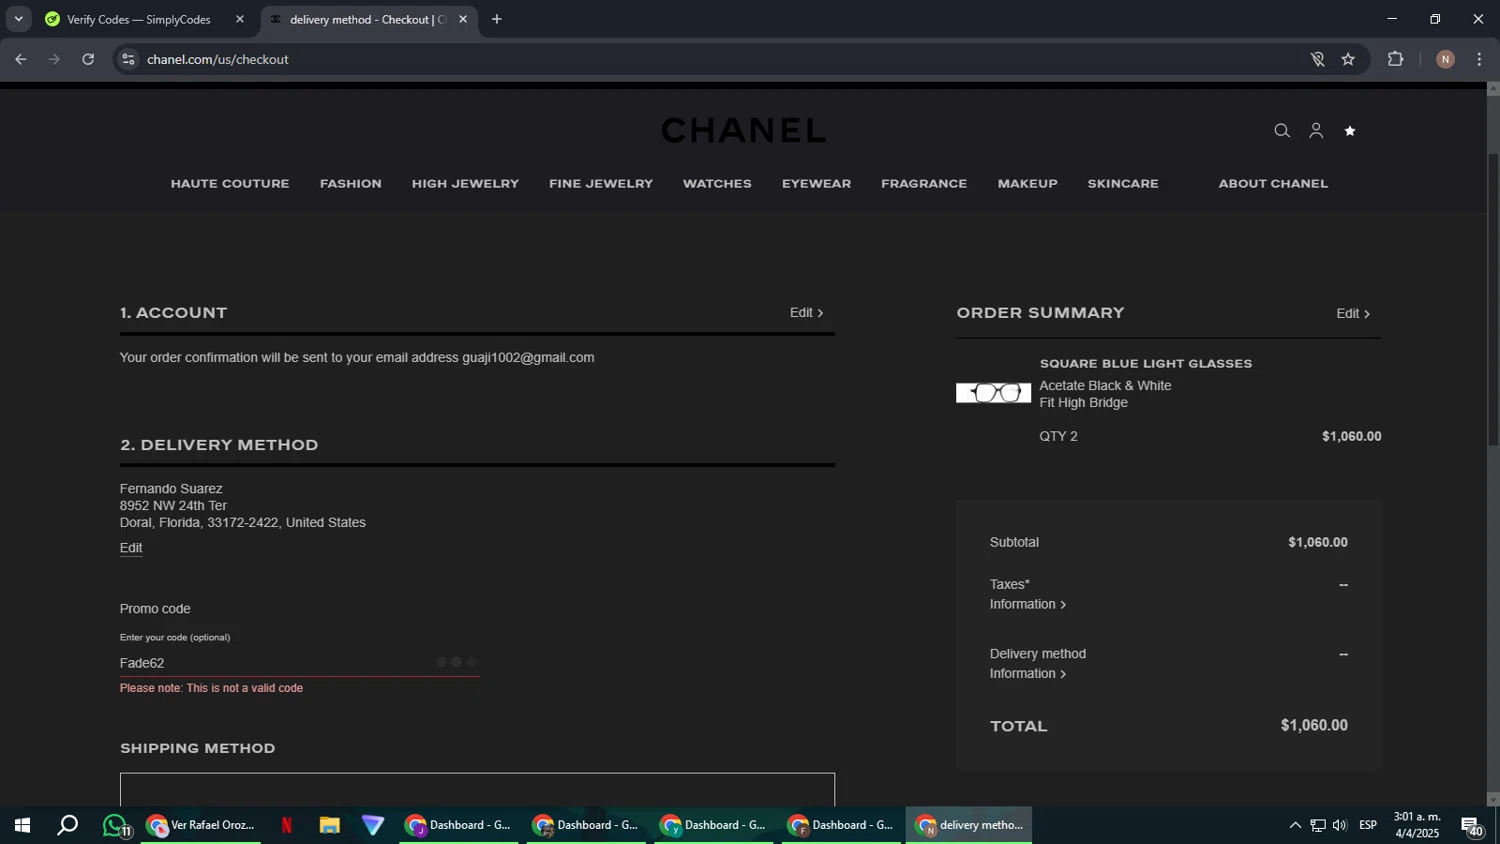Open Windows taskbar search

tap(68, 826)
